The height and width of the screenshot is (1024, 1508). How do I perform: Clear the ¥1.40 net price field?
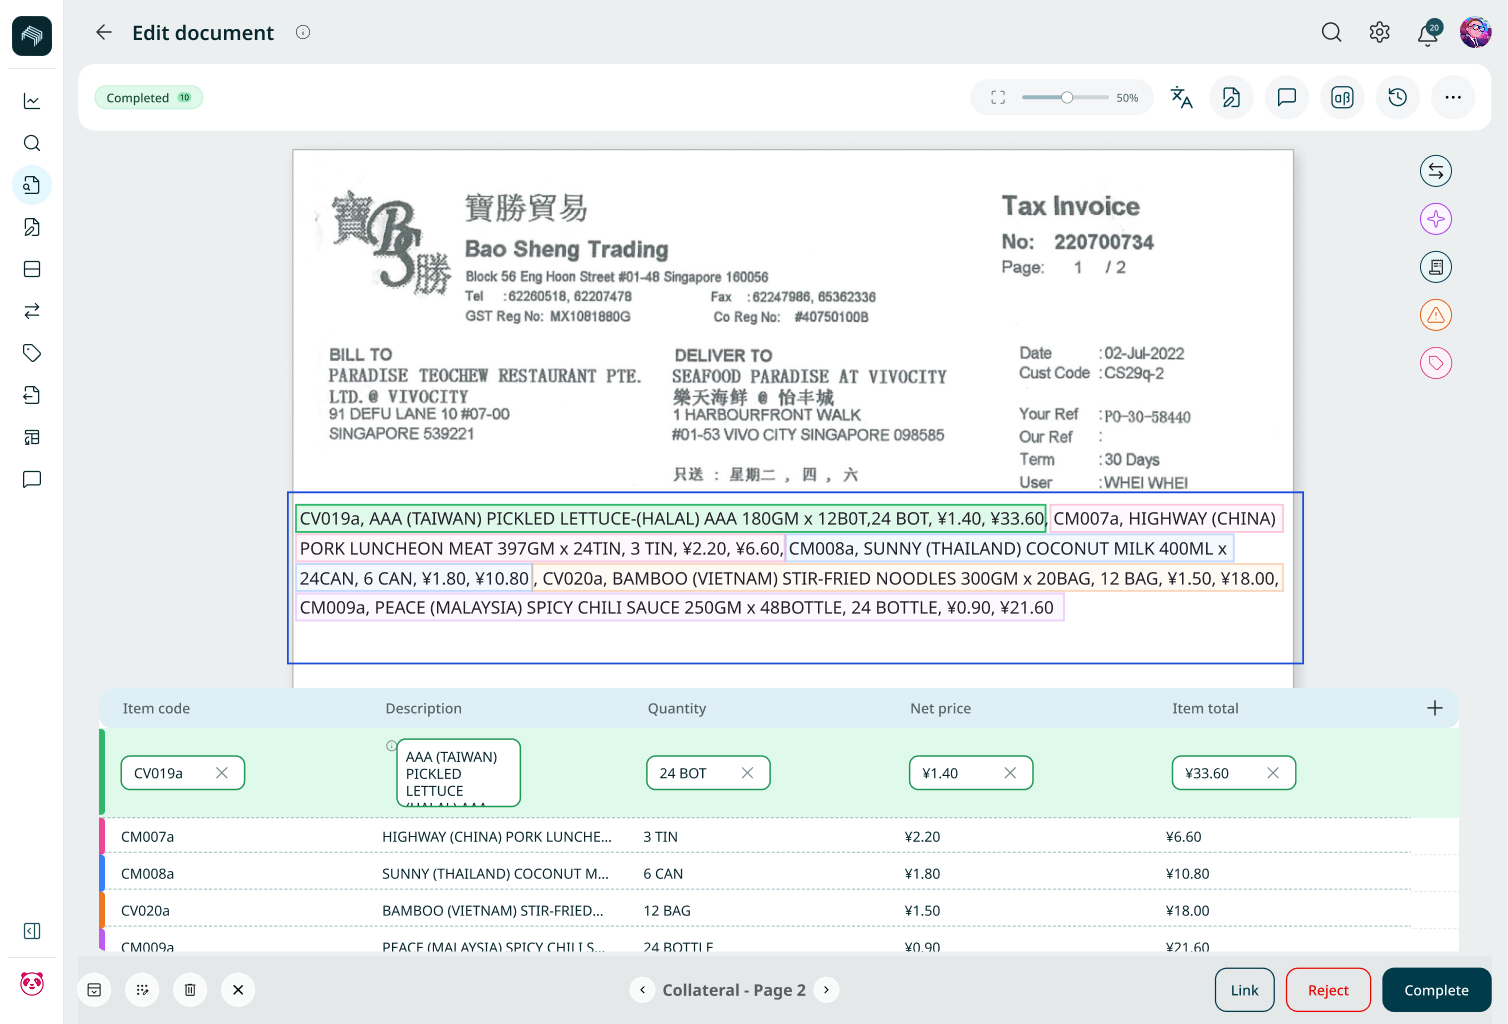click(1010, 773)
